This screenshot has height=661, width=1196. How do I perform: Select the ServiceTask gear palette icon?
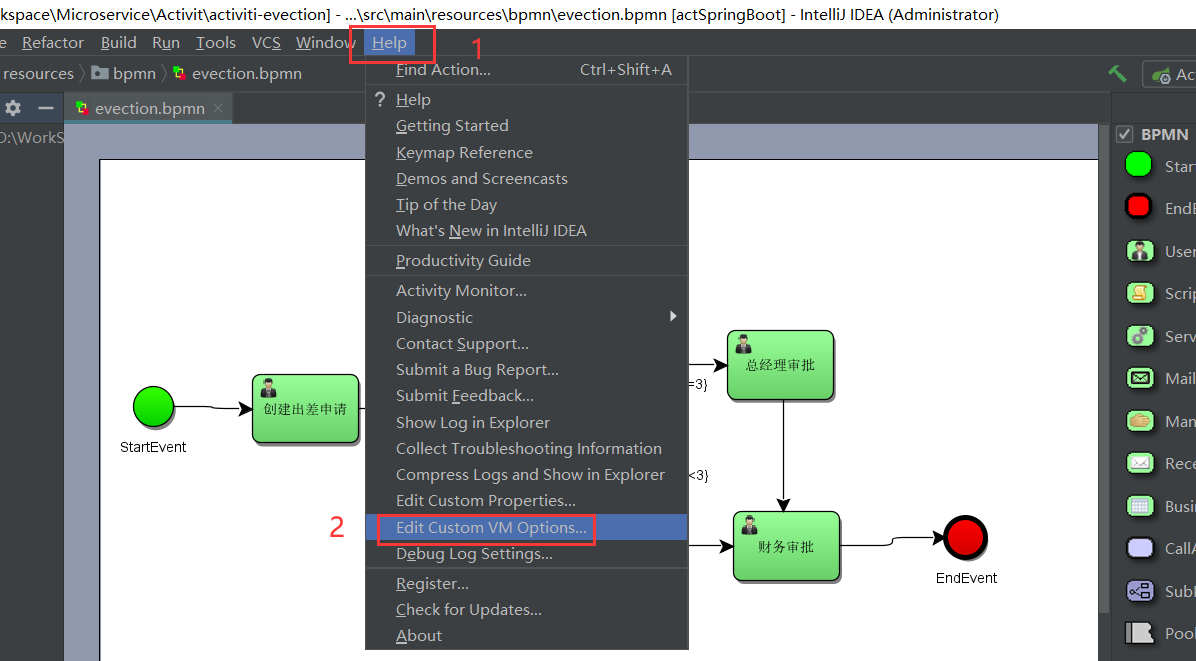point(1140,335)
